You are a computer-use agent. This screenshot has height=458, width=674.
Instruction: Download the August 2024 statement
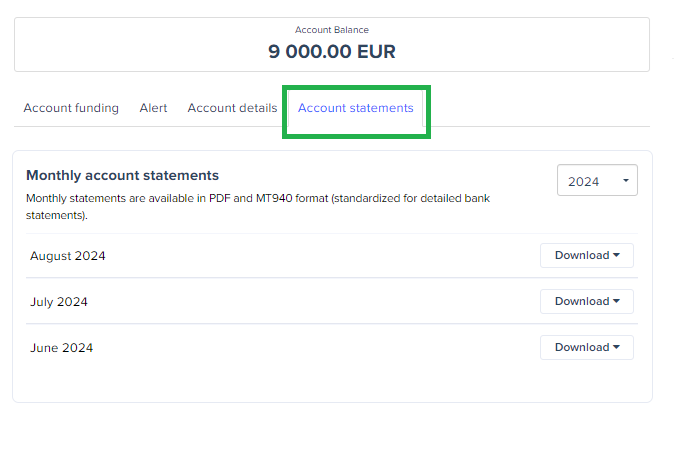pyautogui.click(x=586, y=256)
